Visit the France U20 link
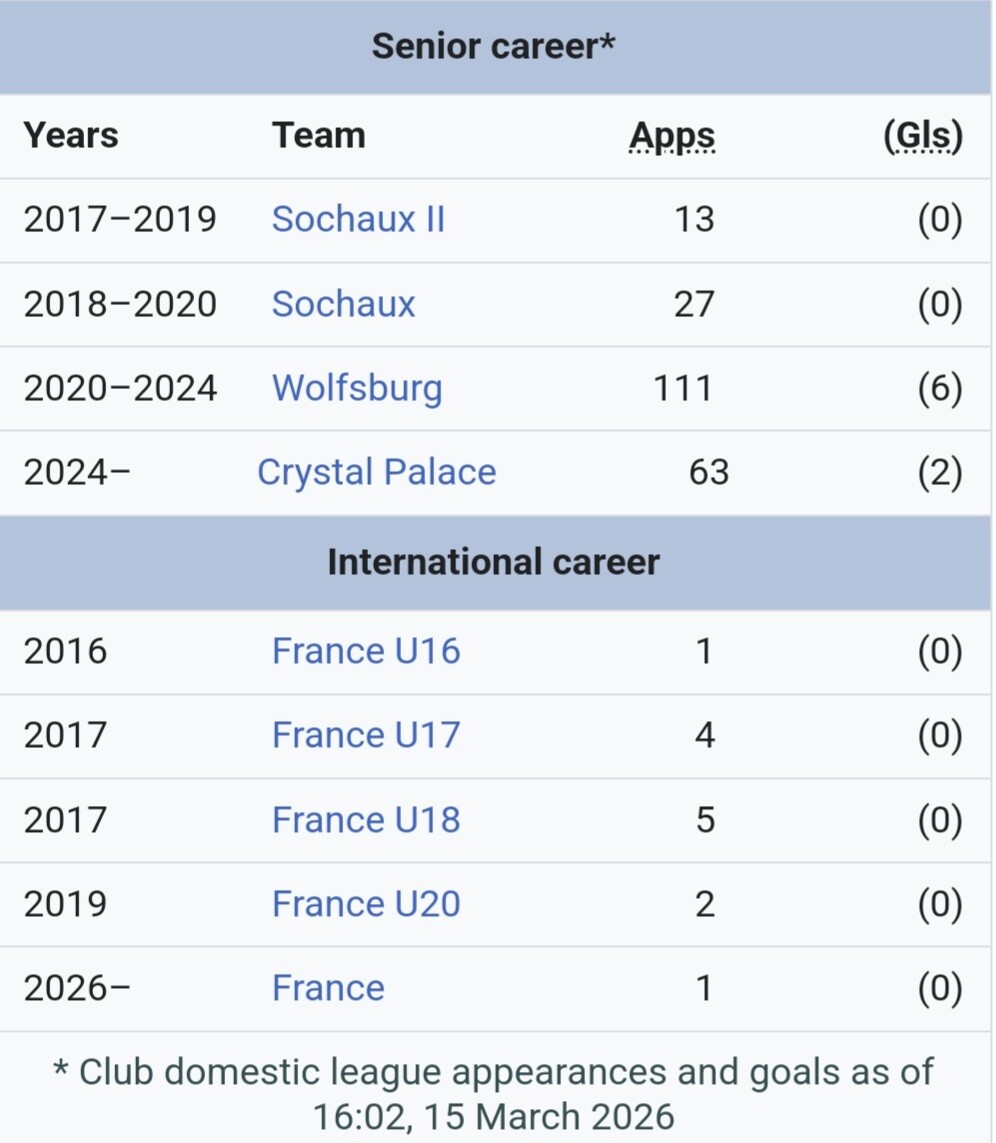 (366, 904)
